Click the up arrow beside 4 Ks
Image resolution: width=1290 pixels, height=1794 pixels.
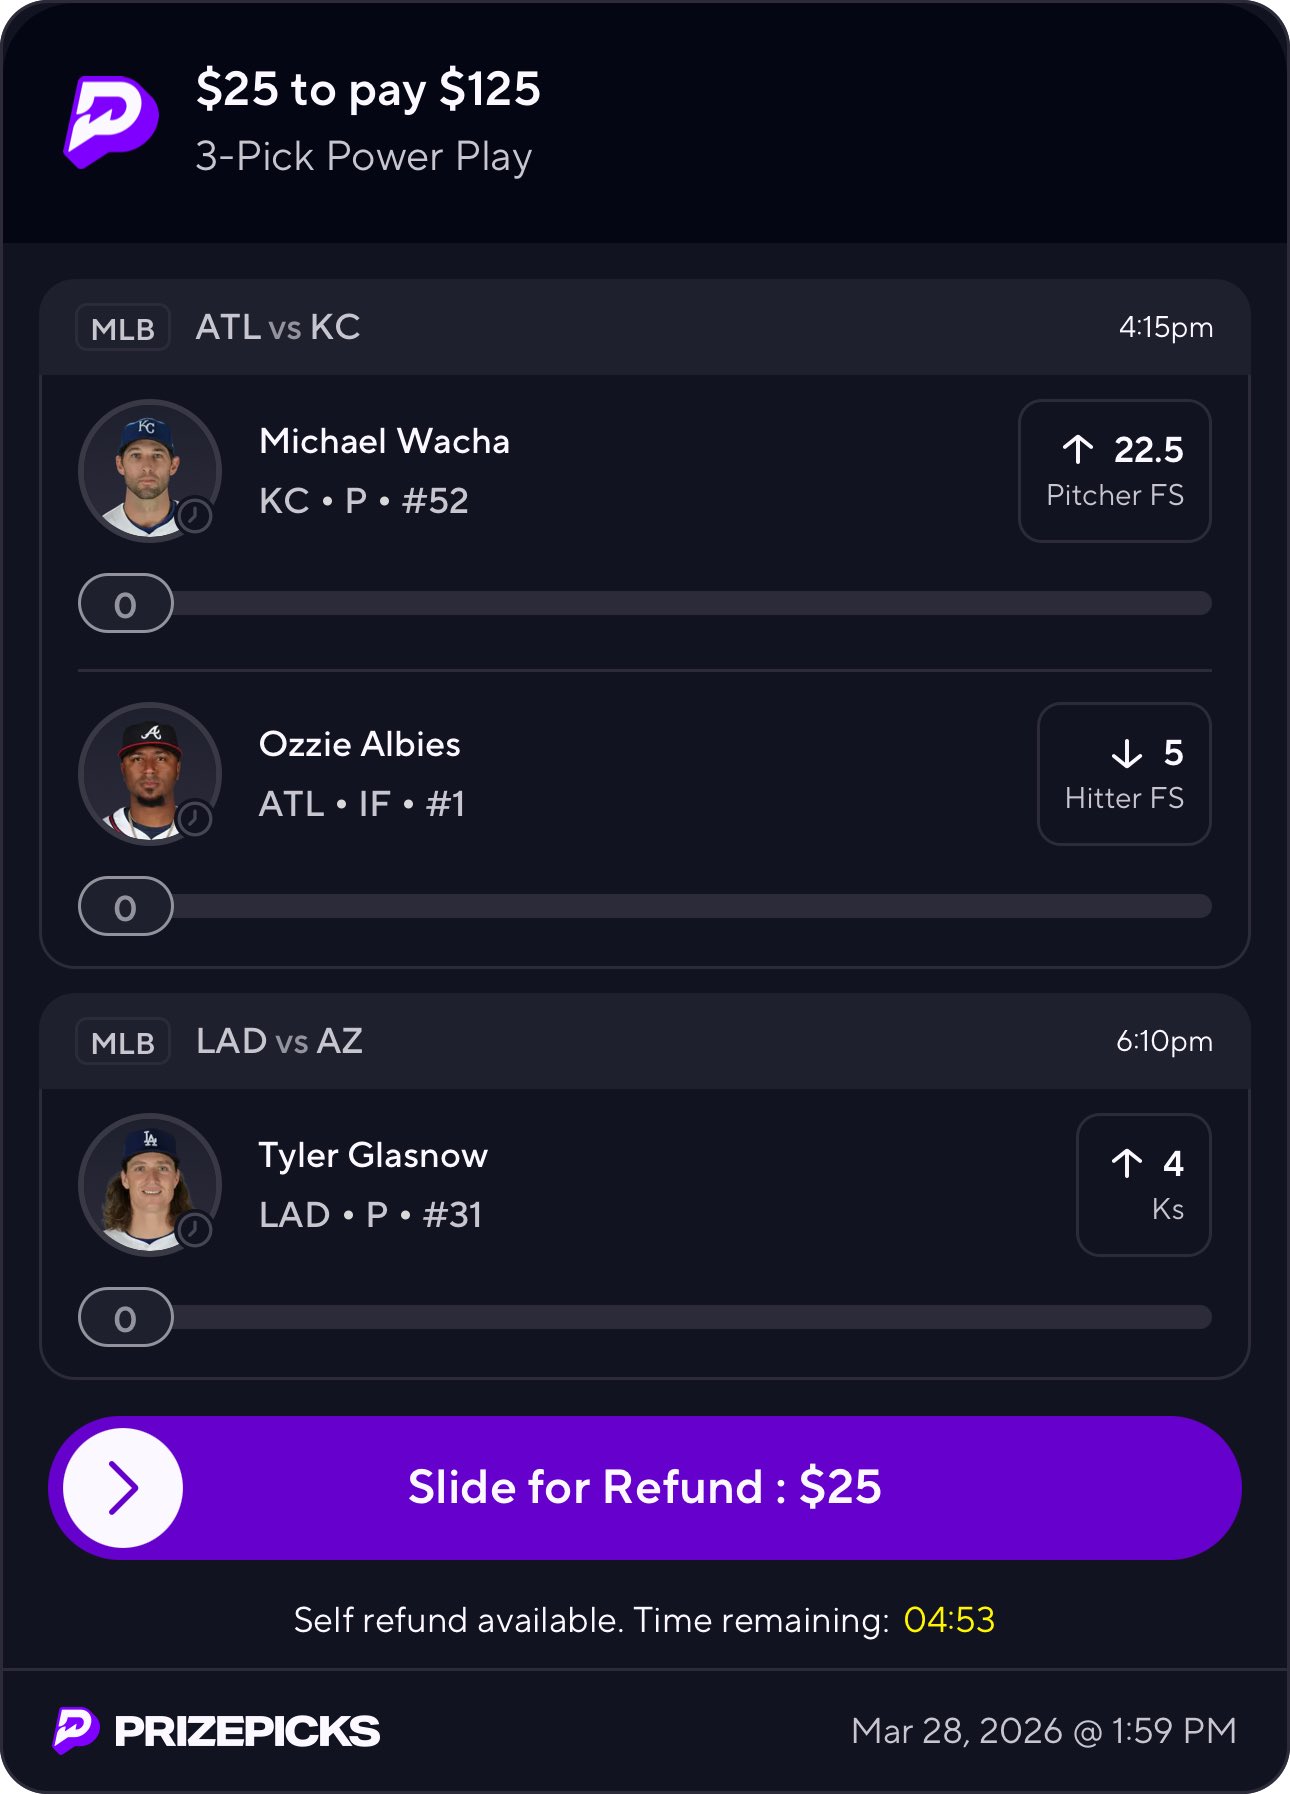coord(1127,1163)
